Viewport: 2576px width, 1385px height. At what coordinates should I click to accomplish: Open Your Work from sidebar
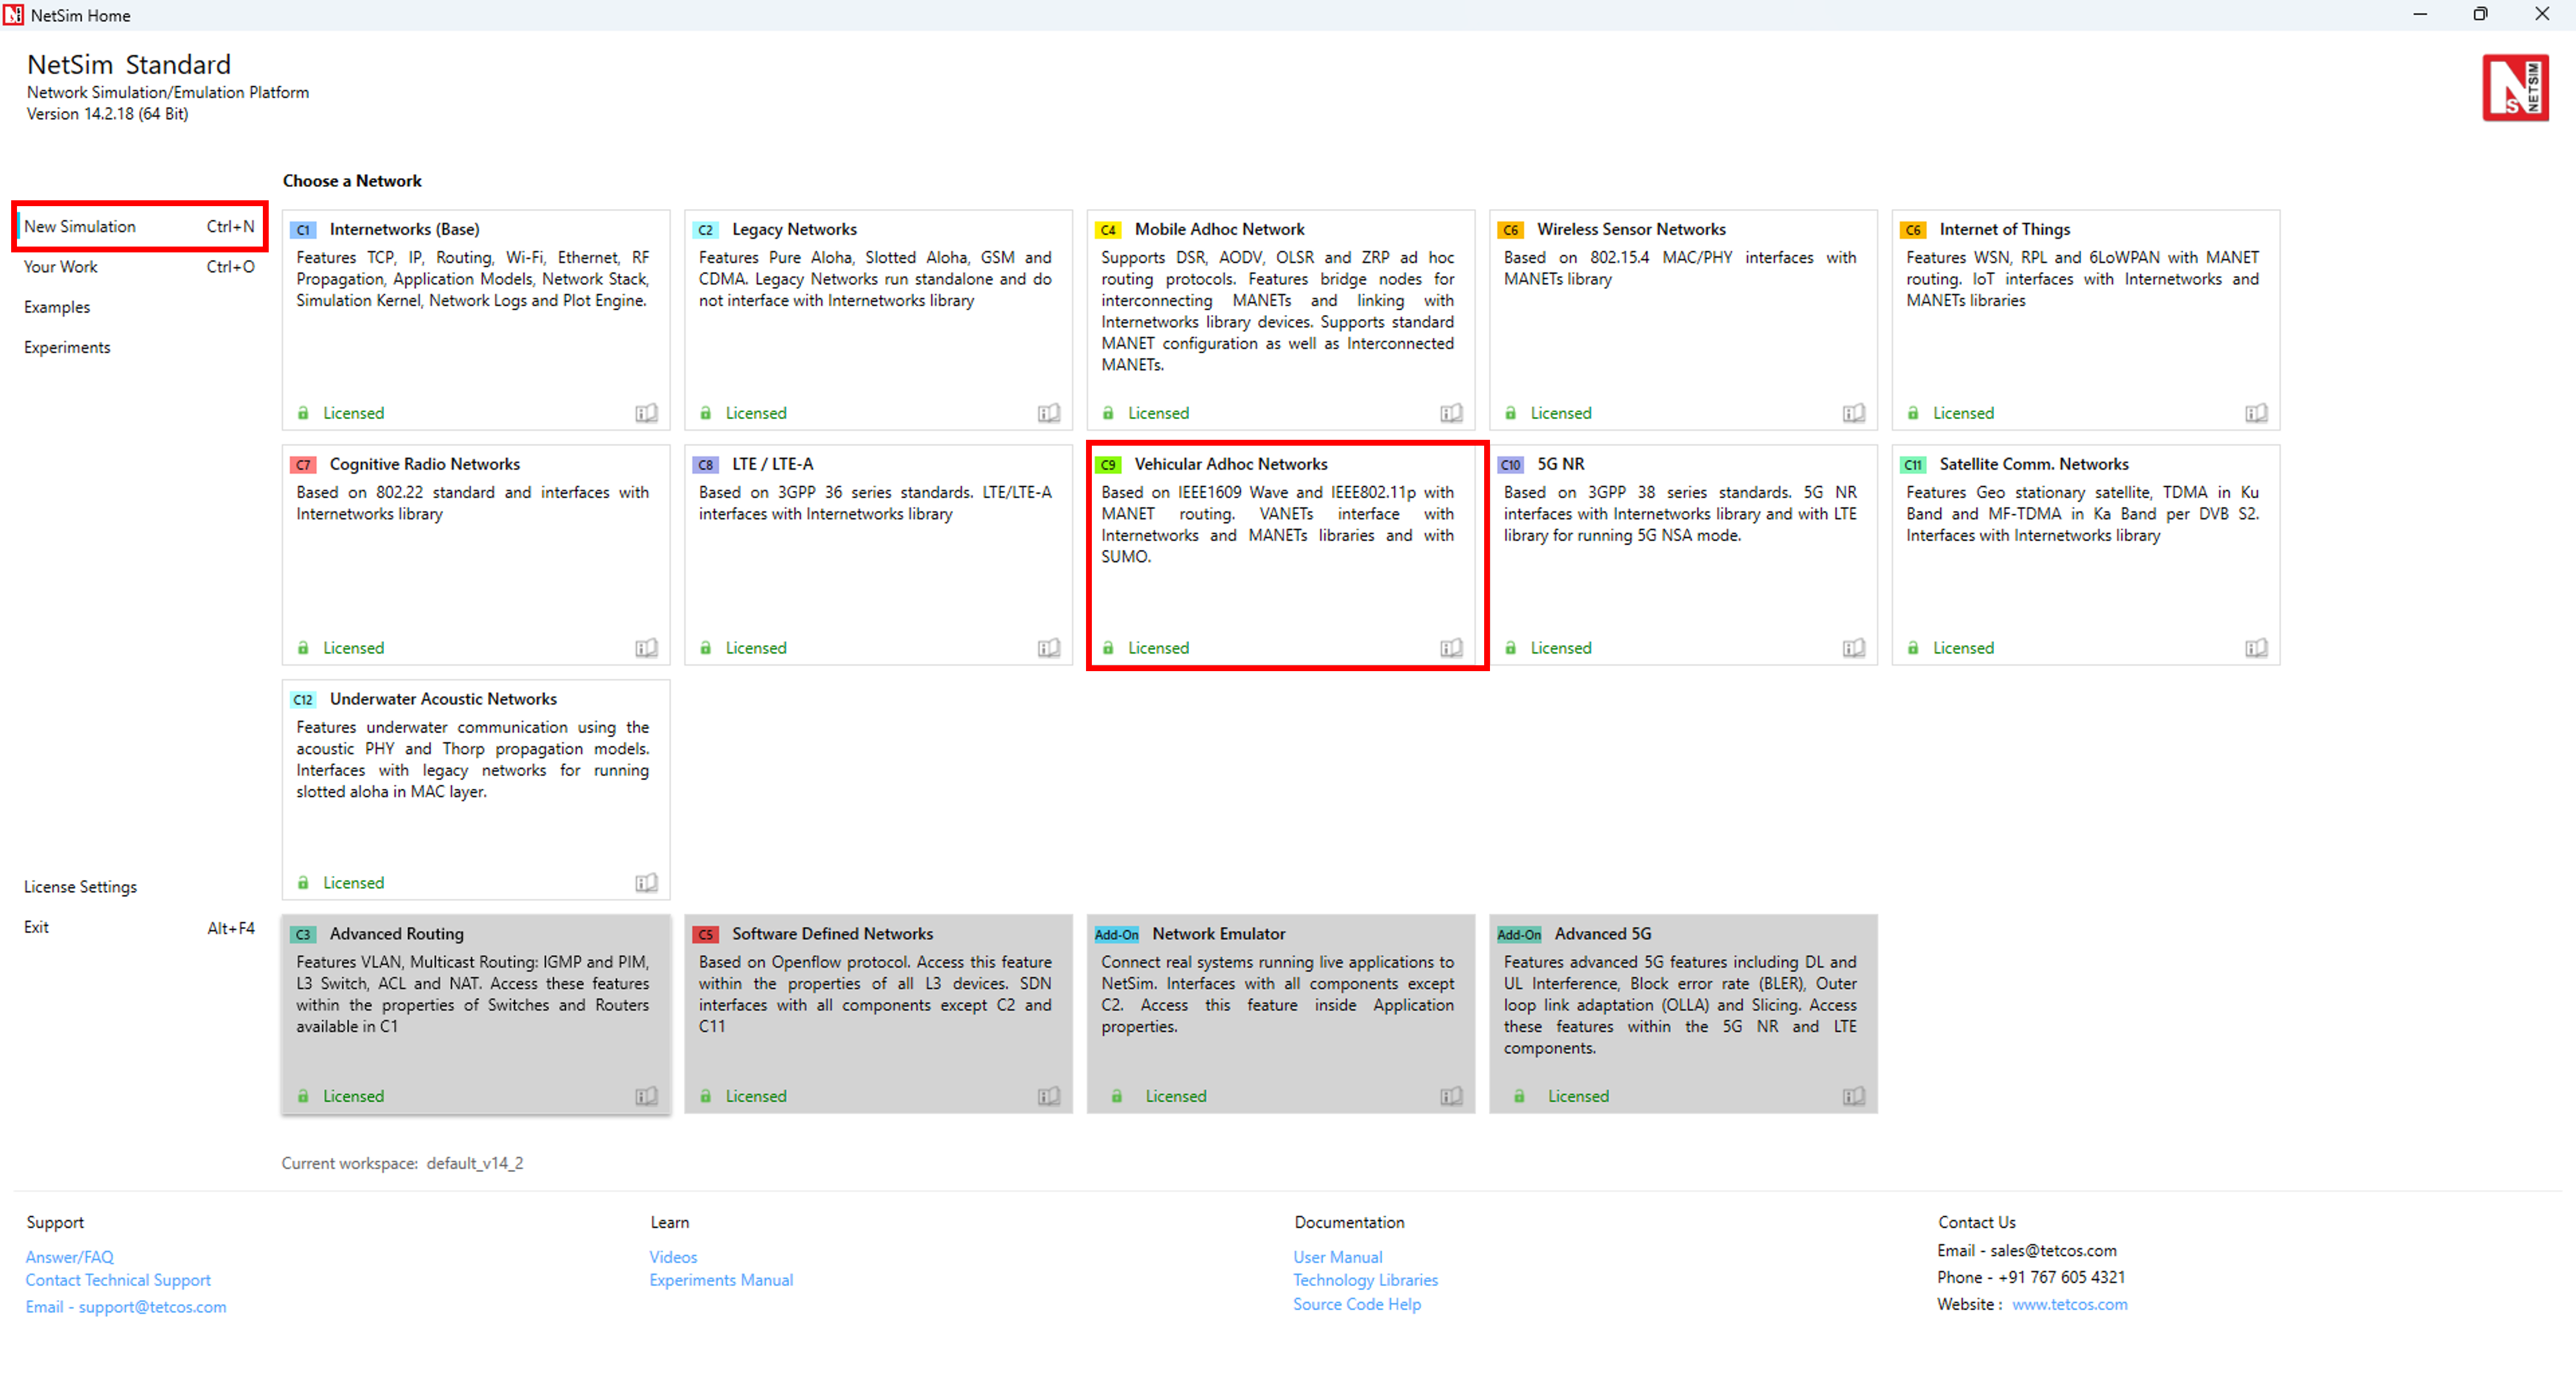[61, 267]
